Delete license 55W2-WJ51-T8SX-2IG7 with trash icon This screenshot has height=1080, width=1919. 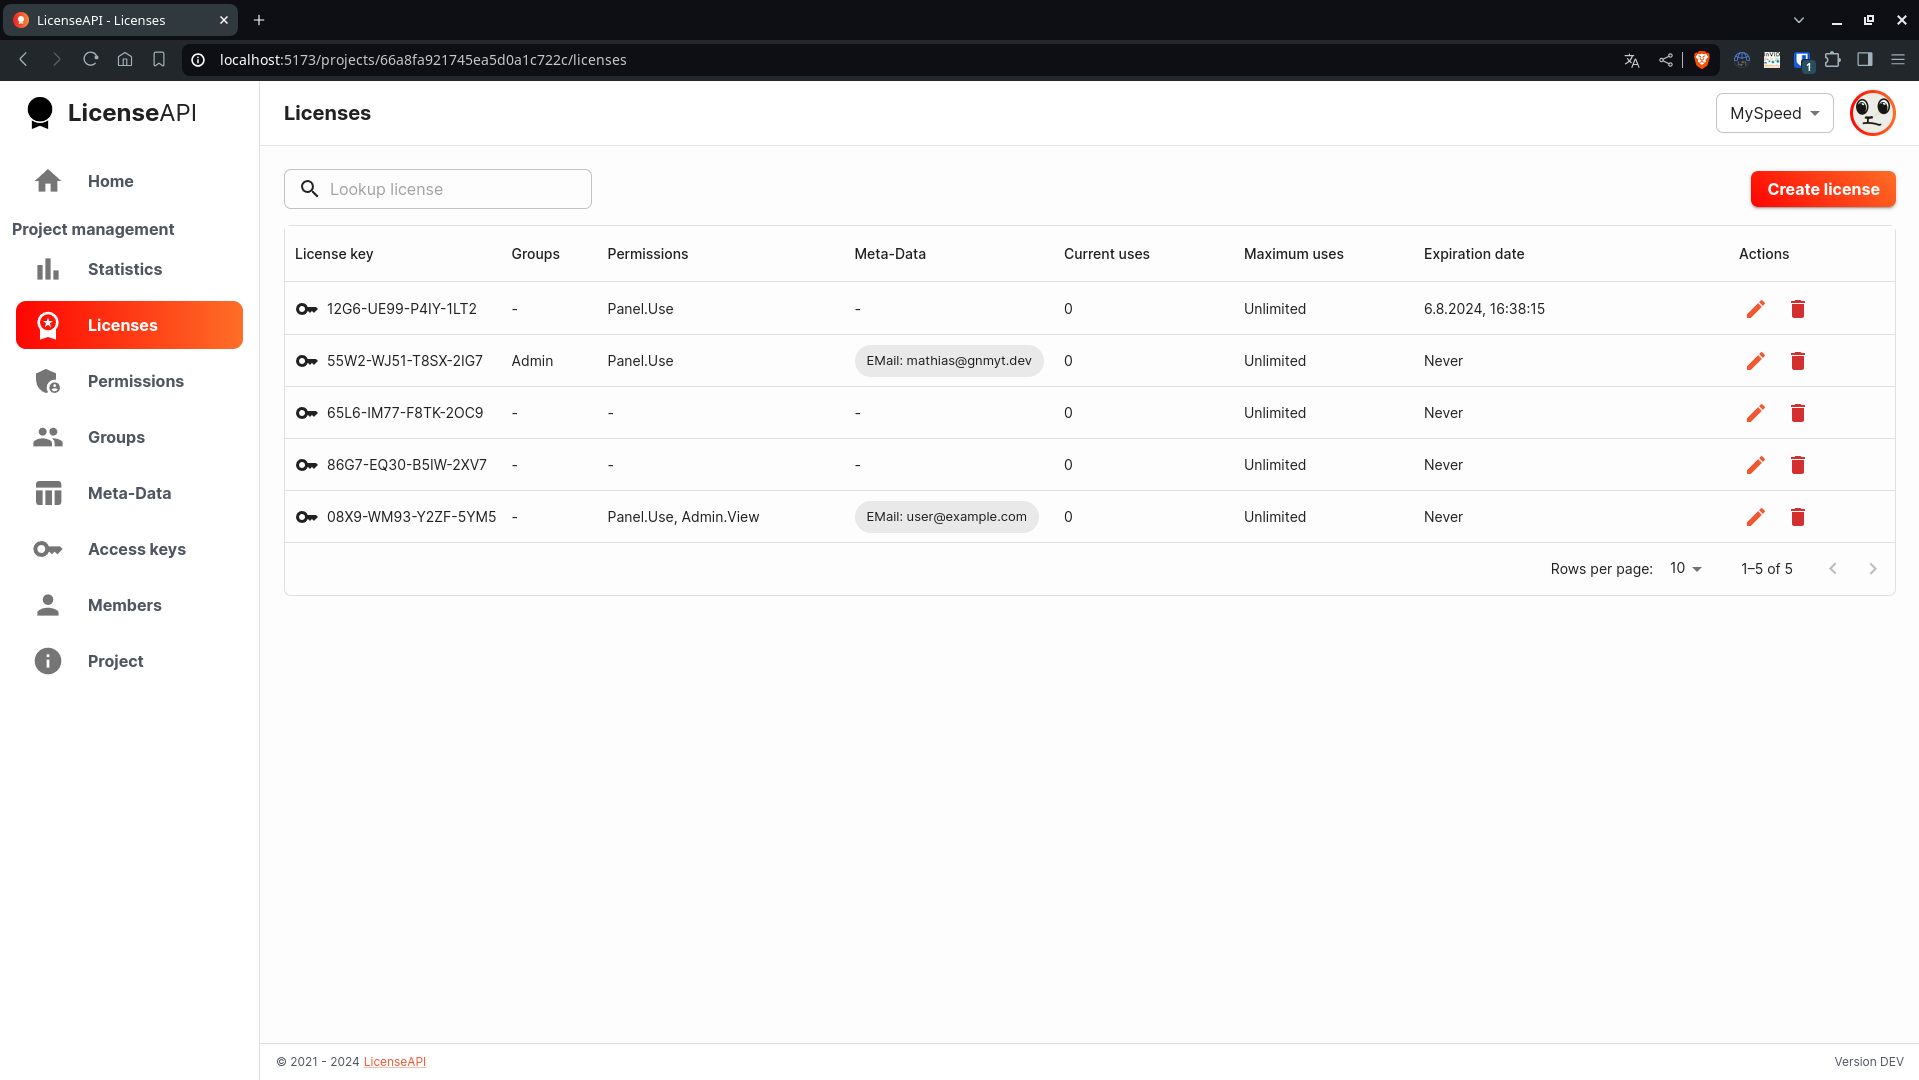point(1797,361)
